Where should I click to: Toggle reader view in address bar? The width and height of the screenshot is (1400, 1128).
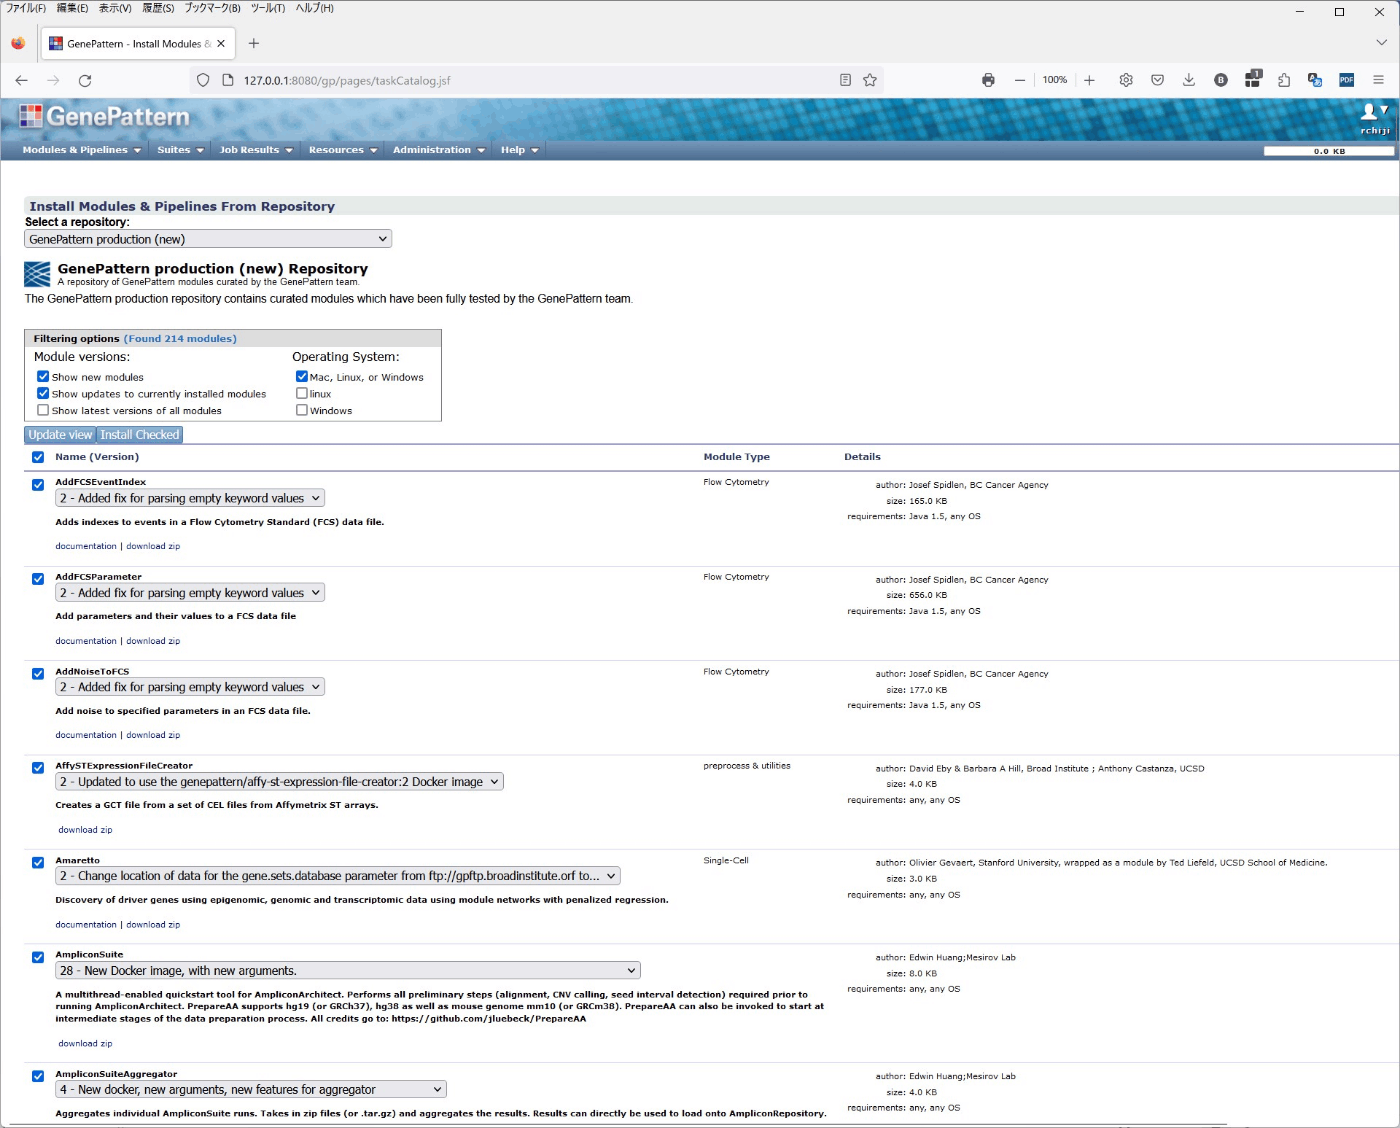point(845,80)
